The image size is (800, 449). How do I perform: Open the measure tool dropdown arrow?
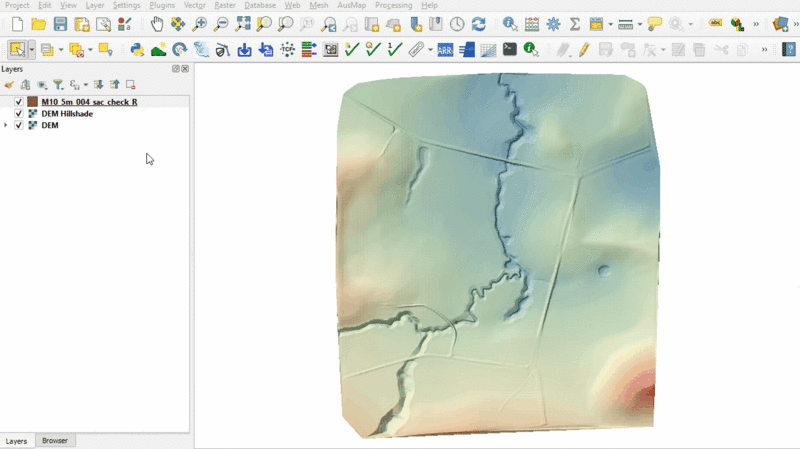click(640, 24)
